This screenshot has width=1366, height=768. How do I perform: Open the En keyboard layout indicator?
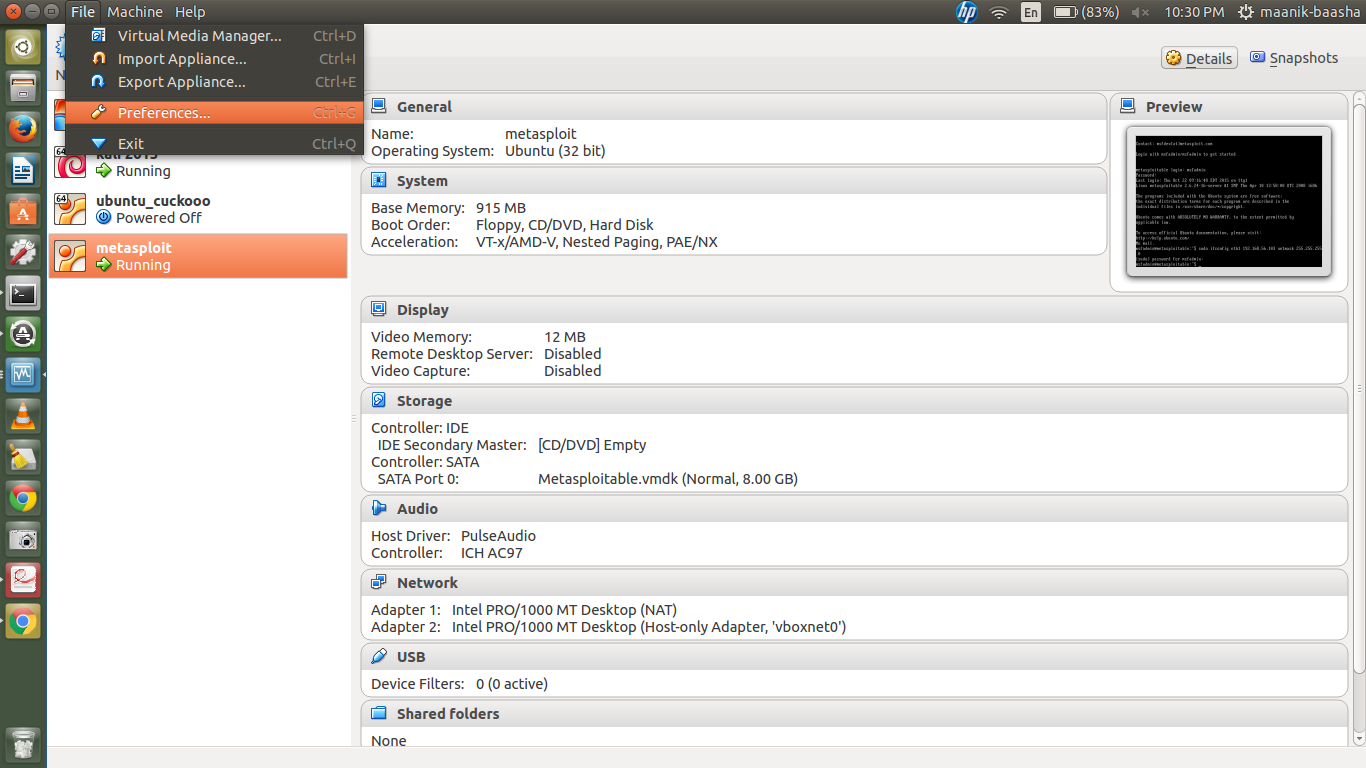pos(1030,12)
